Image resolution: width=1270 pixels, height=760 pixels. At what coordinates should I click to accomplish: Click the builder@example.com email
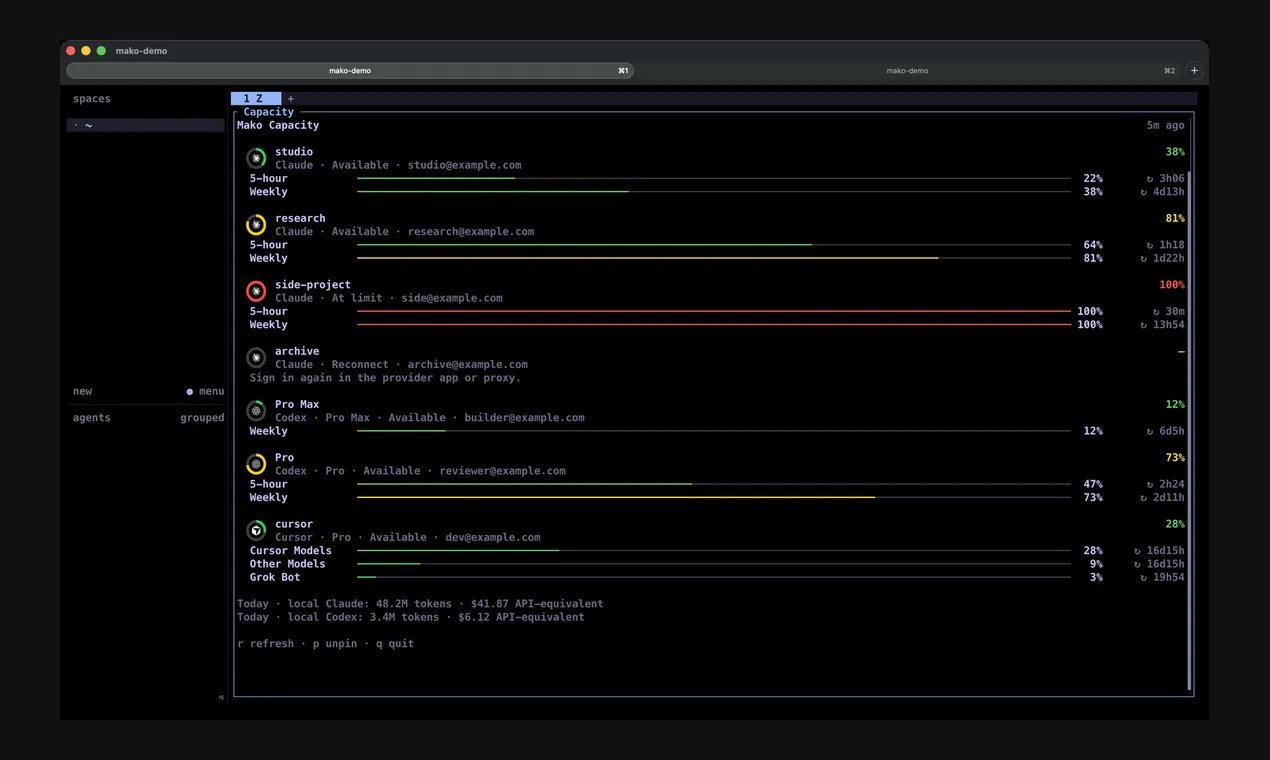point(524,417)
